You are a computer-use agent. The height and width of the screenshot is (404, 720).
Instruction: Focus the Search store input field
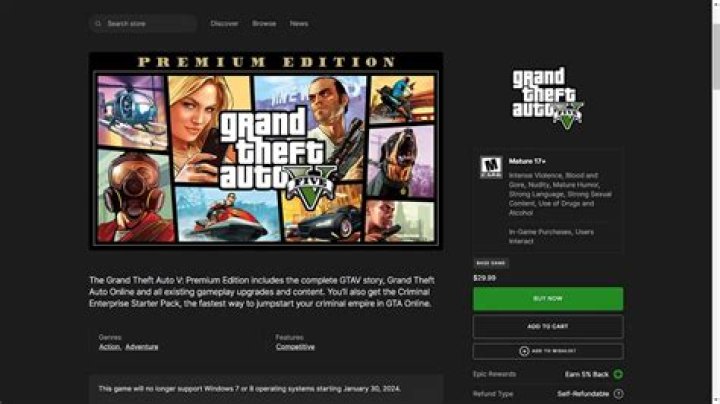point(143,23)
